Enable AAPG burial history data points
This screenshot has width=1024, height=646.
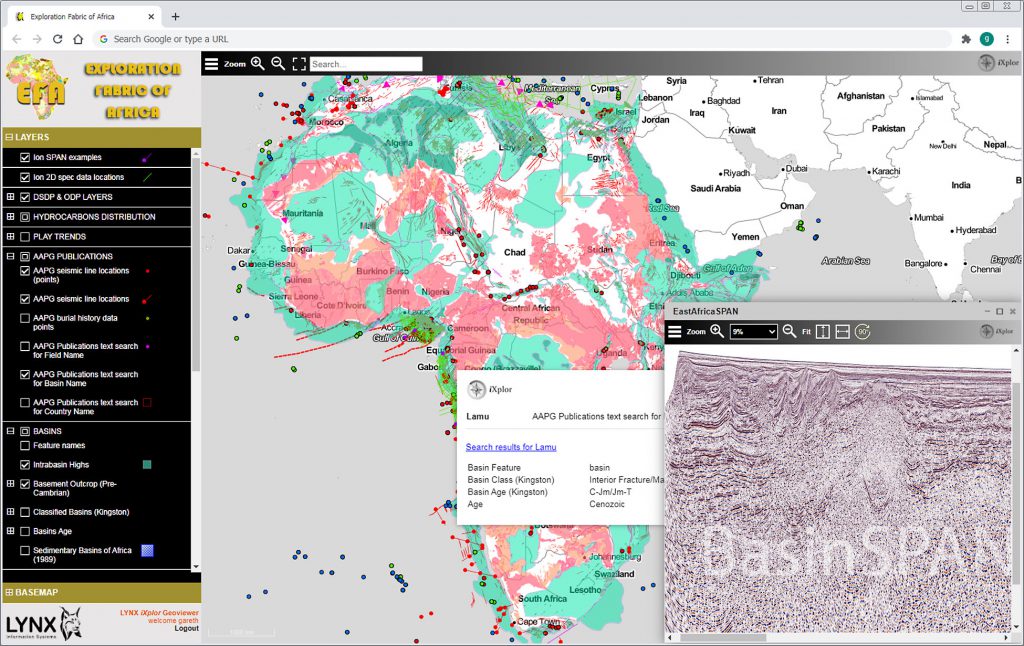[25, 318]
